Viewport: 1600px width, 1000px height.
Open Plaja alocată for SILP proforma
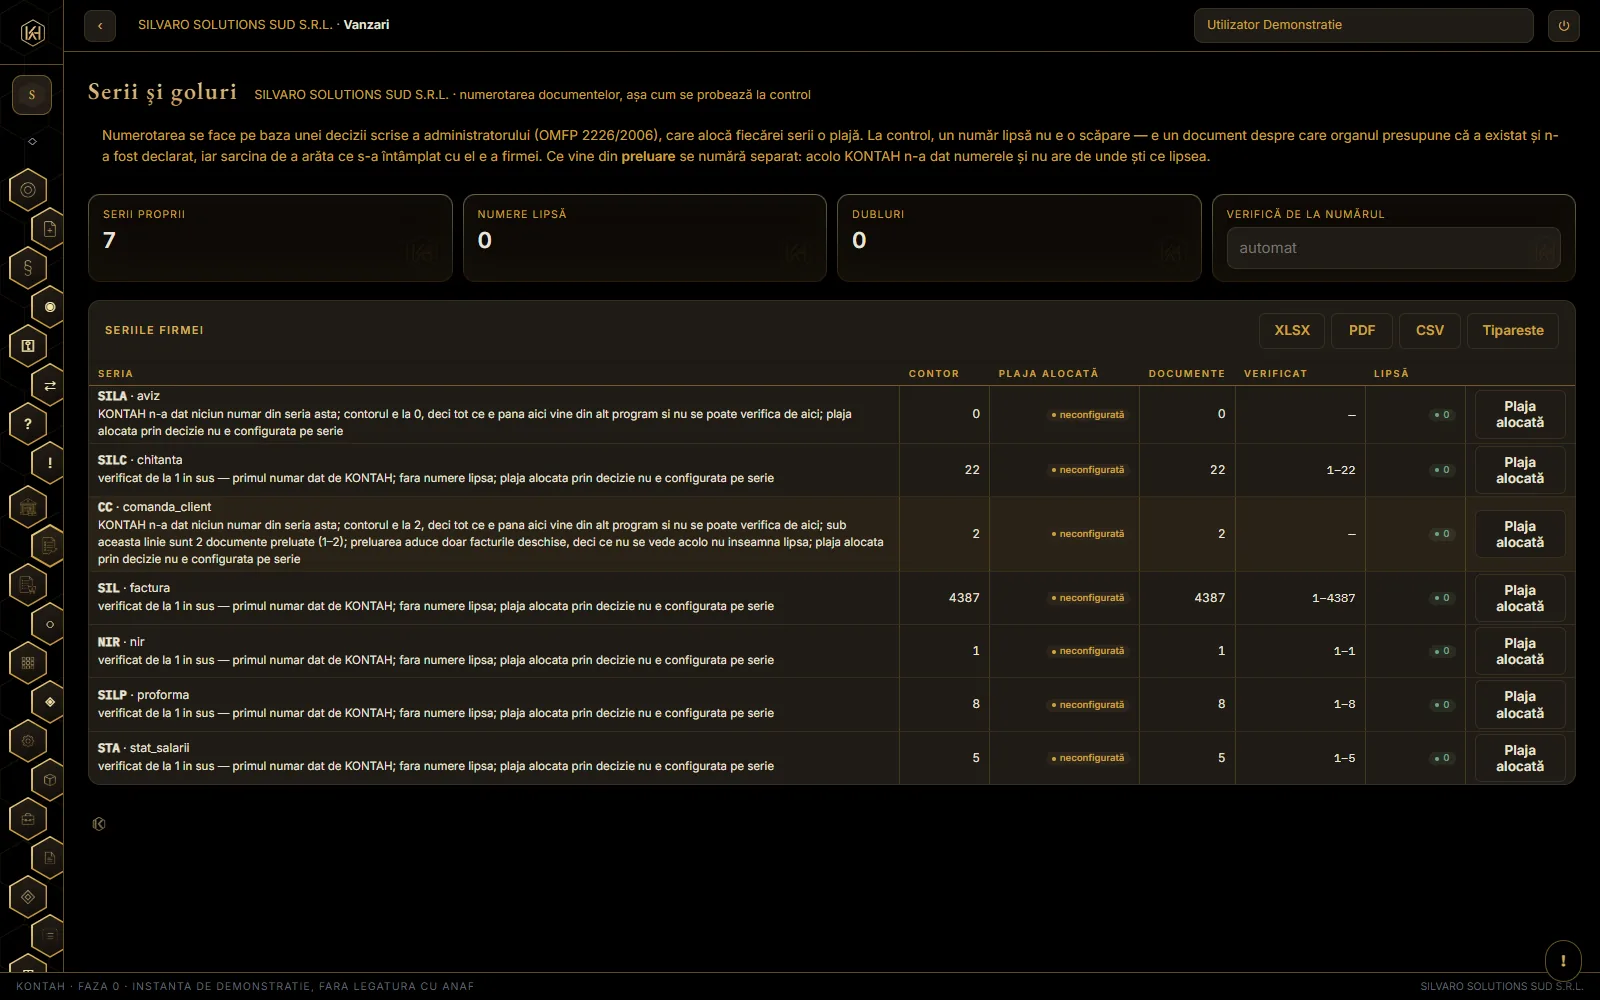(1520, 705)
